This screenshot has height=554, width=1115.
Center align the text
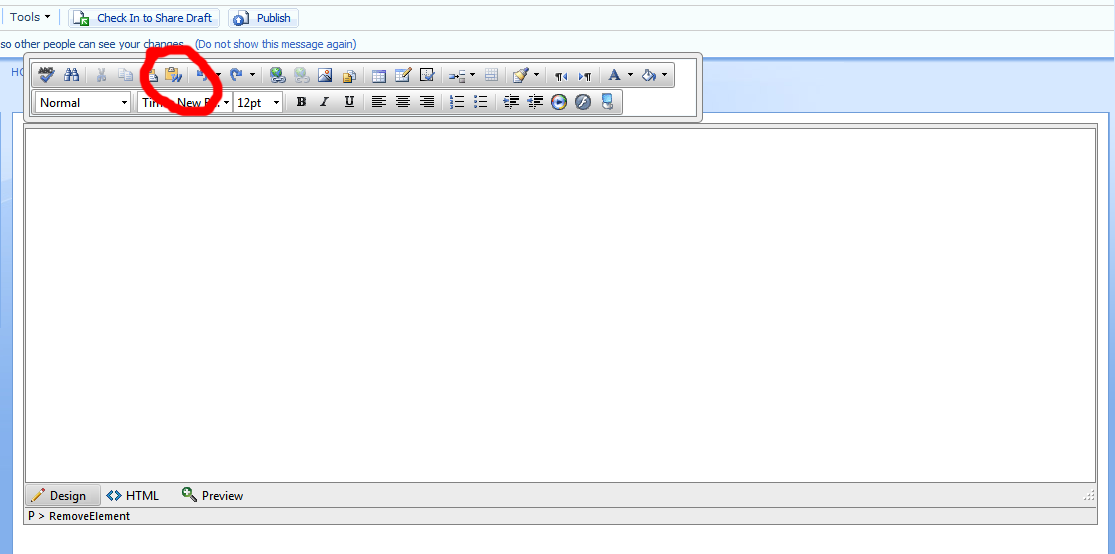click(x=402, y=102)
